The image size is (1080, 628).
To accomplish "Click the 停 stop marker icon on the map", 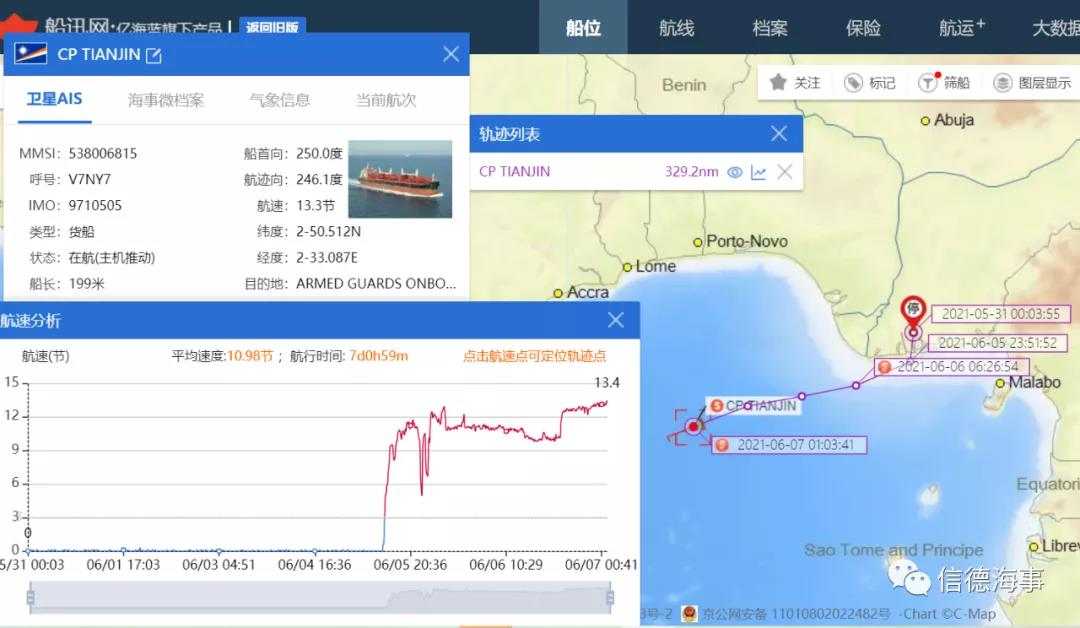I will point(913,309).
